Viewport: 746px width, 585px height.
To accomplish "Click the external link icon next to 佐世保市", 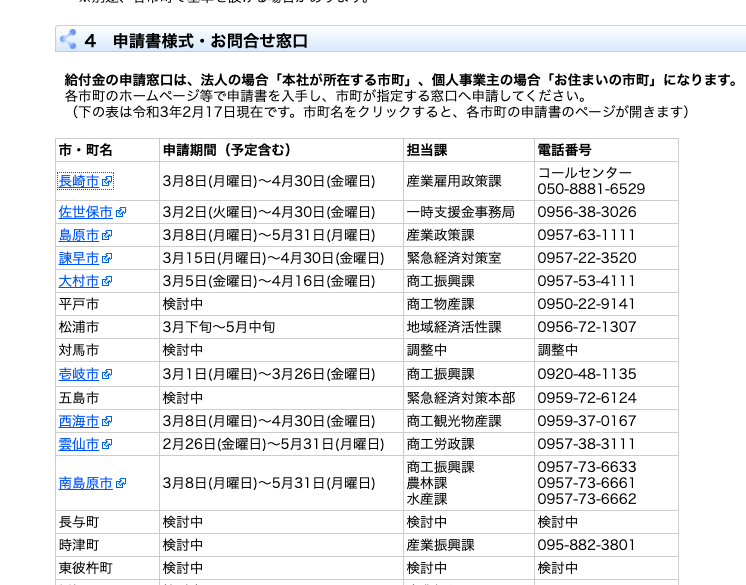I will [121, 212].
